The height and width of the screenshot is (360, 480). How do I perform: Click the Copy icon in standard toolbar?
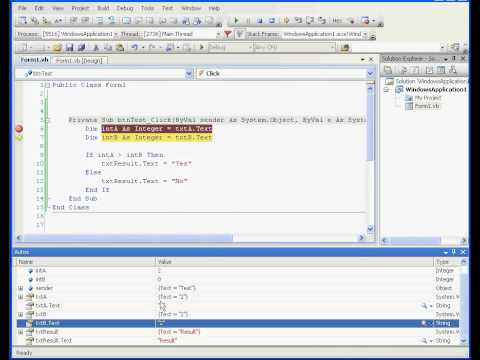(x=108, y=48)
